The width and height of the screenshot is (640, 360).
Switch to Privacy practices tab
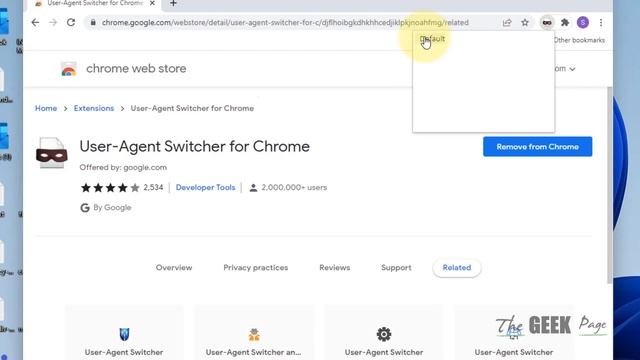coord(256,268)
